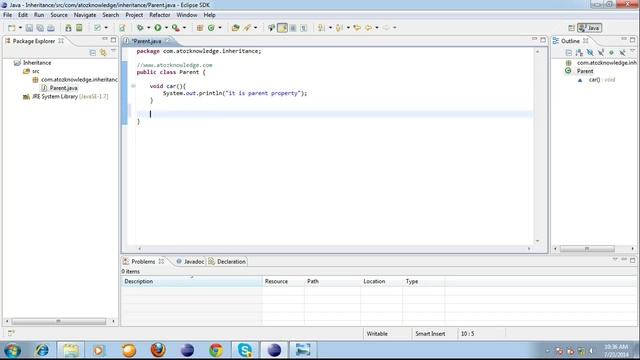Click the Back navigation arrow icon
This screenshot has height=360, width=640.
point(368,28)
